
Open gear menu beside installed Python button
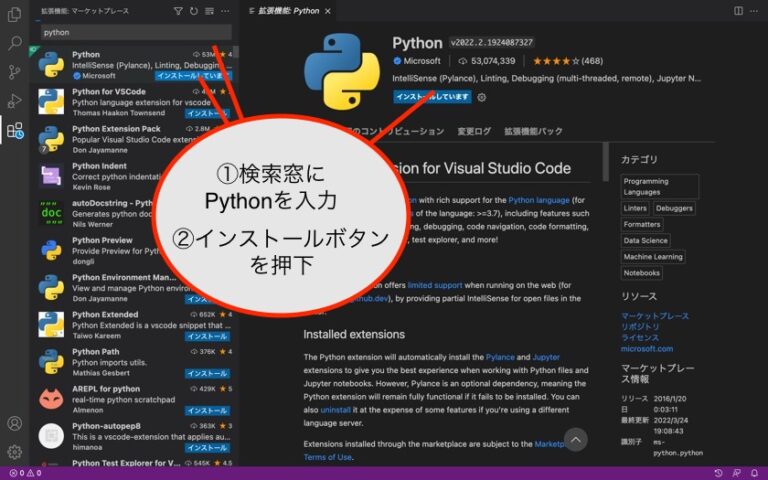pyautogui.click(x=482, y=97)
